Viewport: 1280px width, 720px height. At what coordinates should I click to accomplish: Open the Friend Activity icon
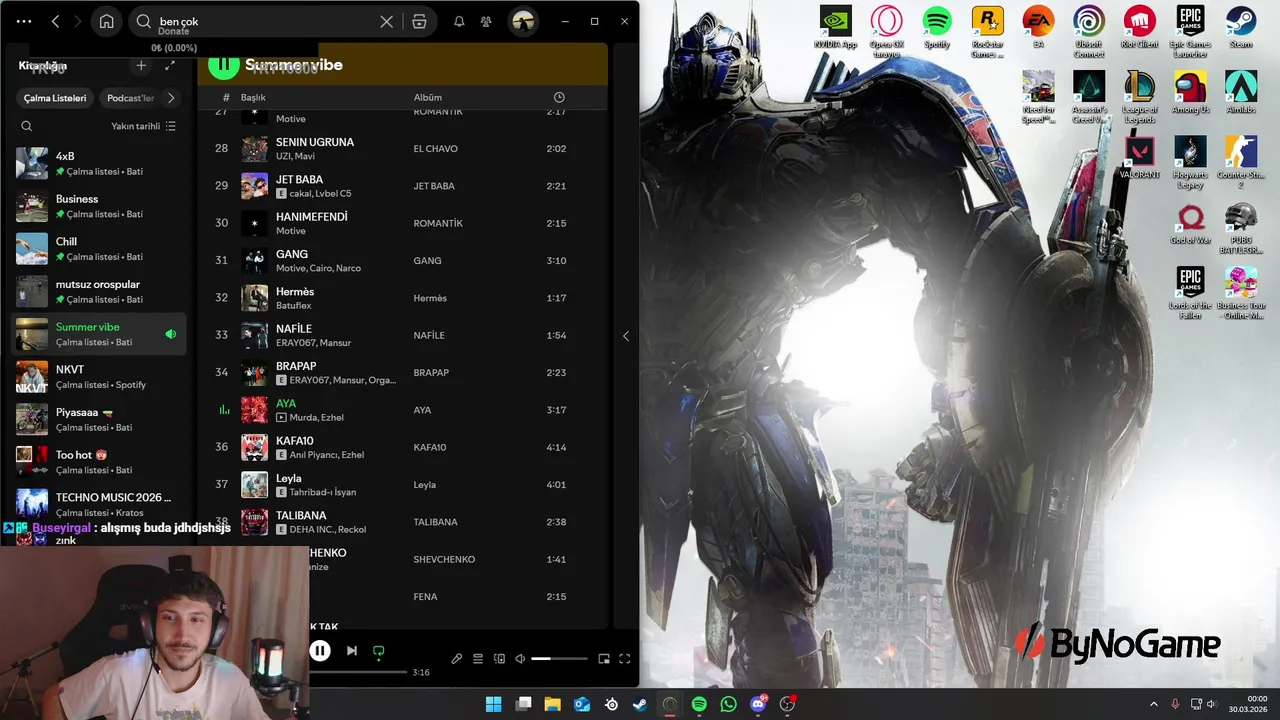(x=486, y=21)
